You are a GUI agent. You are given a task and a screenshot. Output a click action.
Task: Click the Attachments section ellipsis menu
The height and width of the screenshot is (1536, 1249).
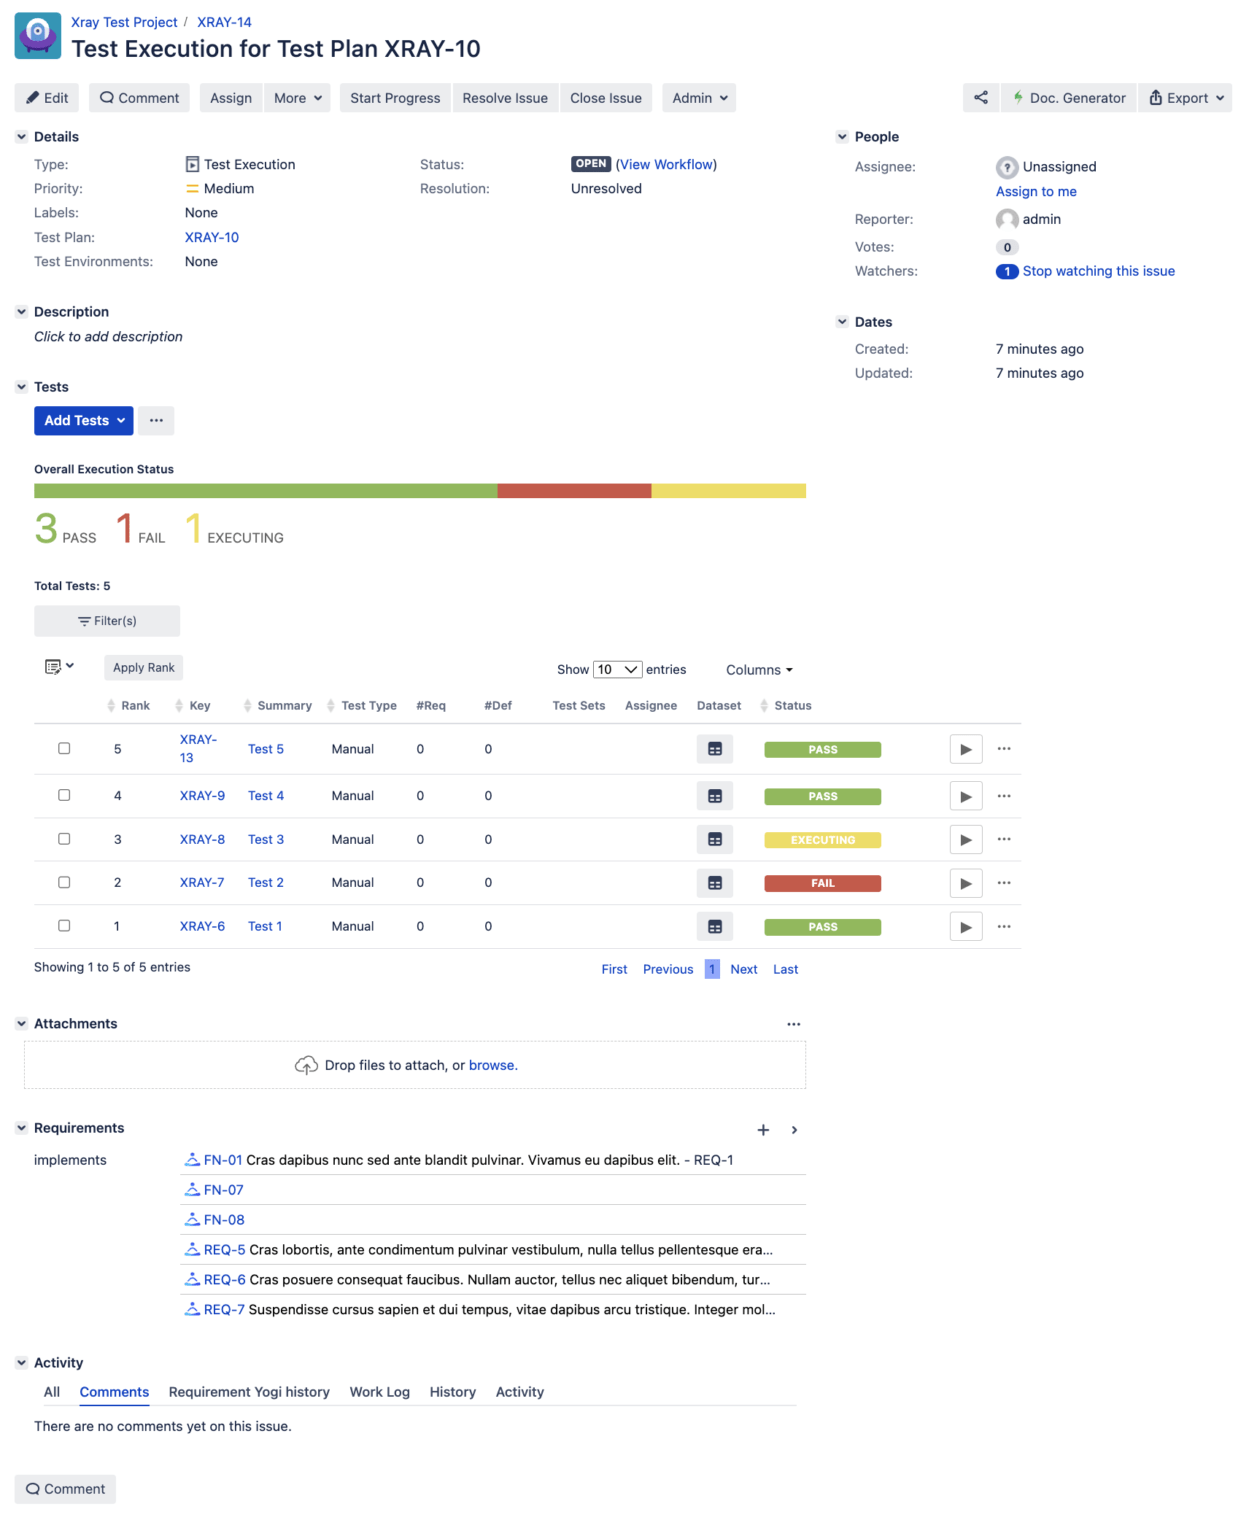point(794,1023)
